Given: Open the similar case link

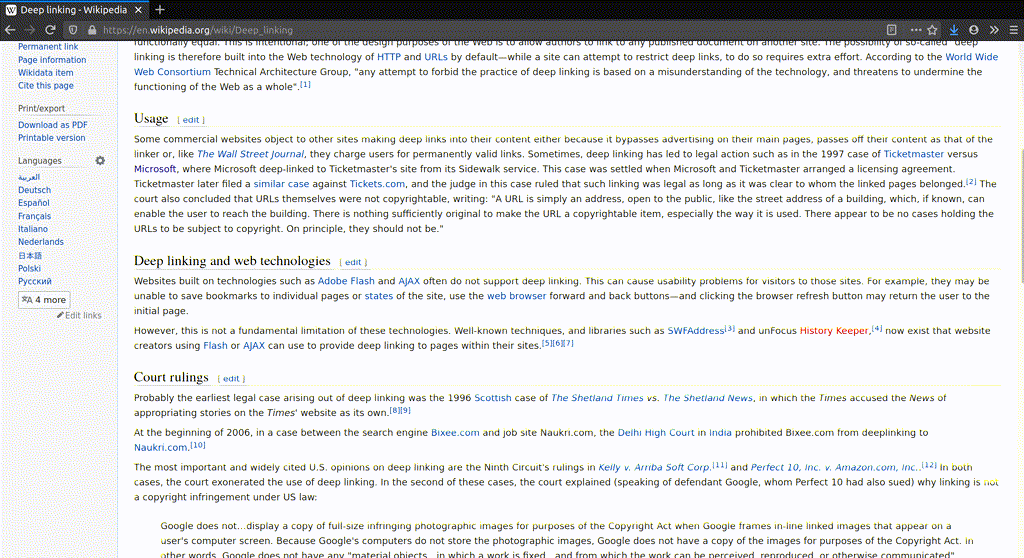Looking at the screenshot, I should pyautogui.click(x=281, y=184).
